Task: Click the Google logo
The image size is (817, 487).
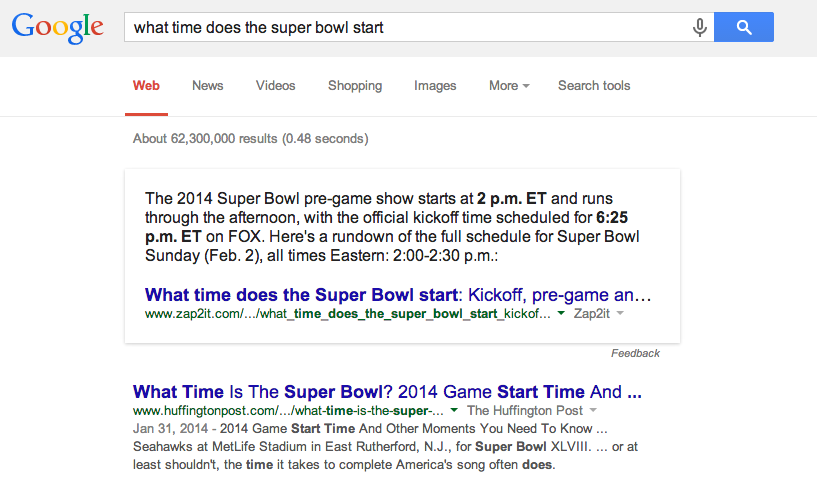Action: tap(58, 28)
